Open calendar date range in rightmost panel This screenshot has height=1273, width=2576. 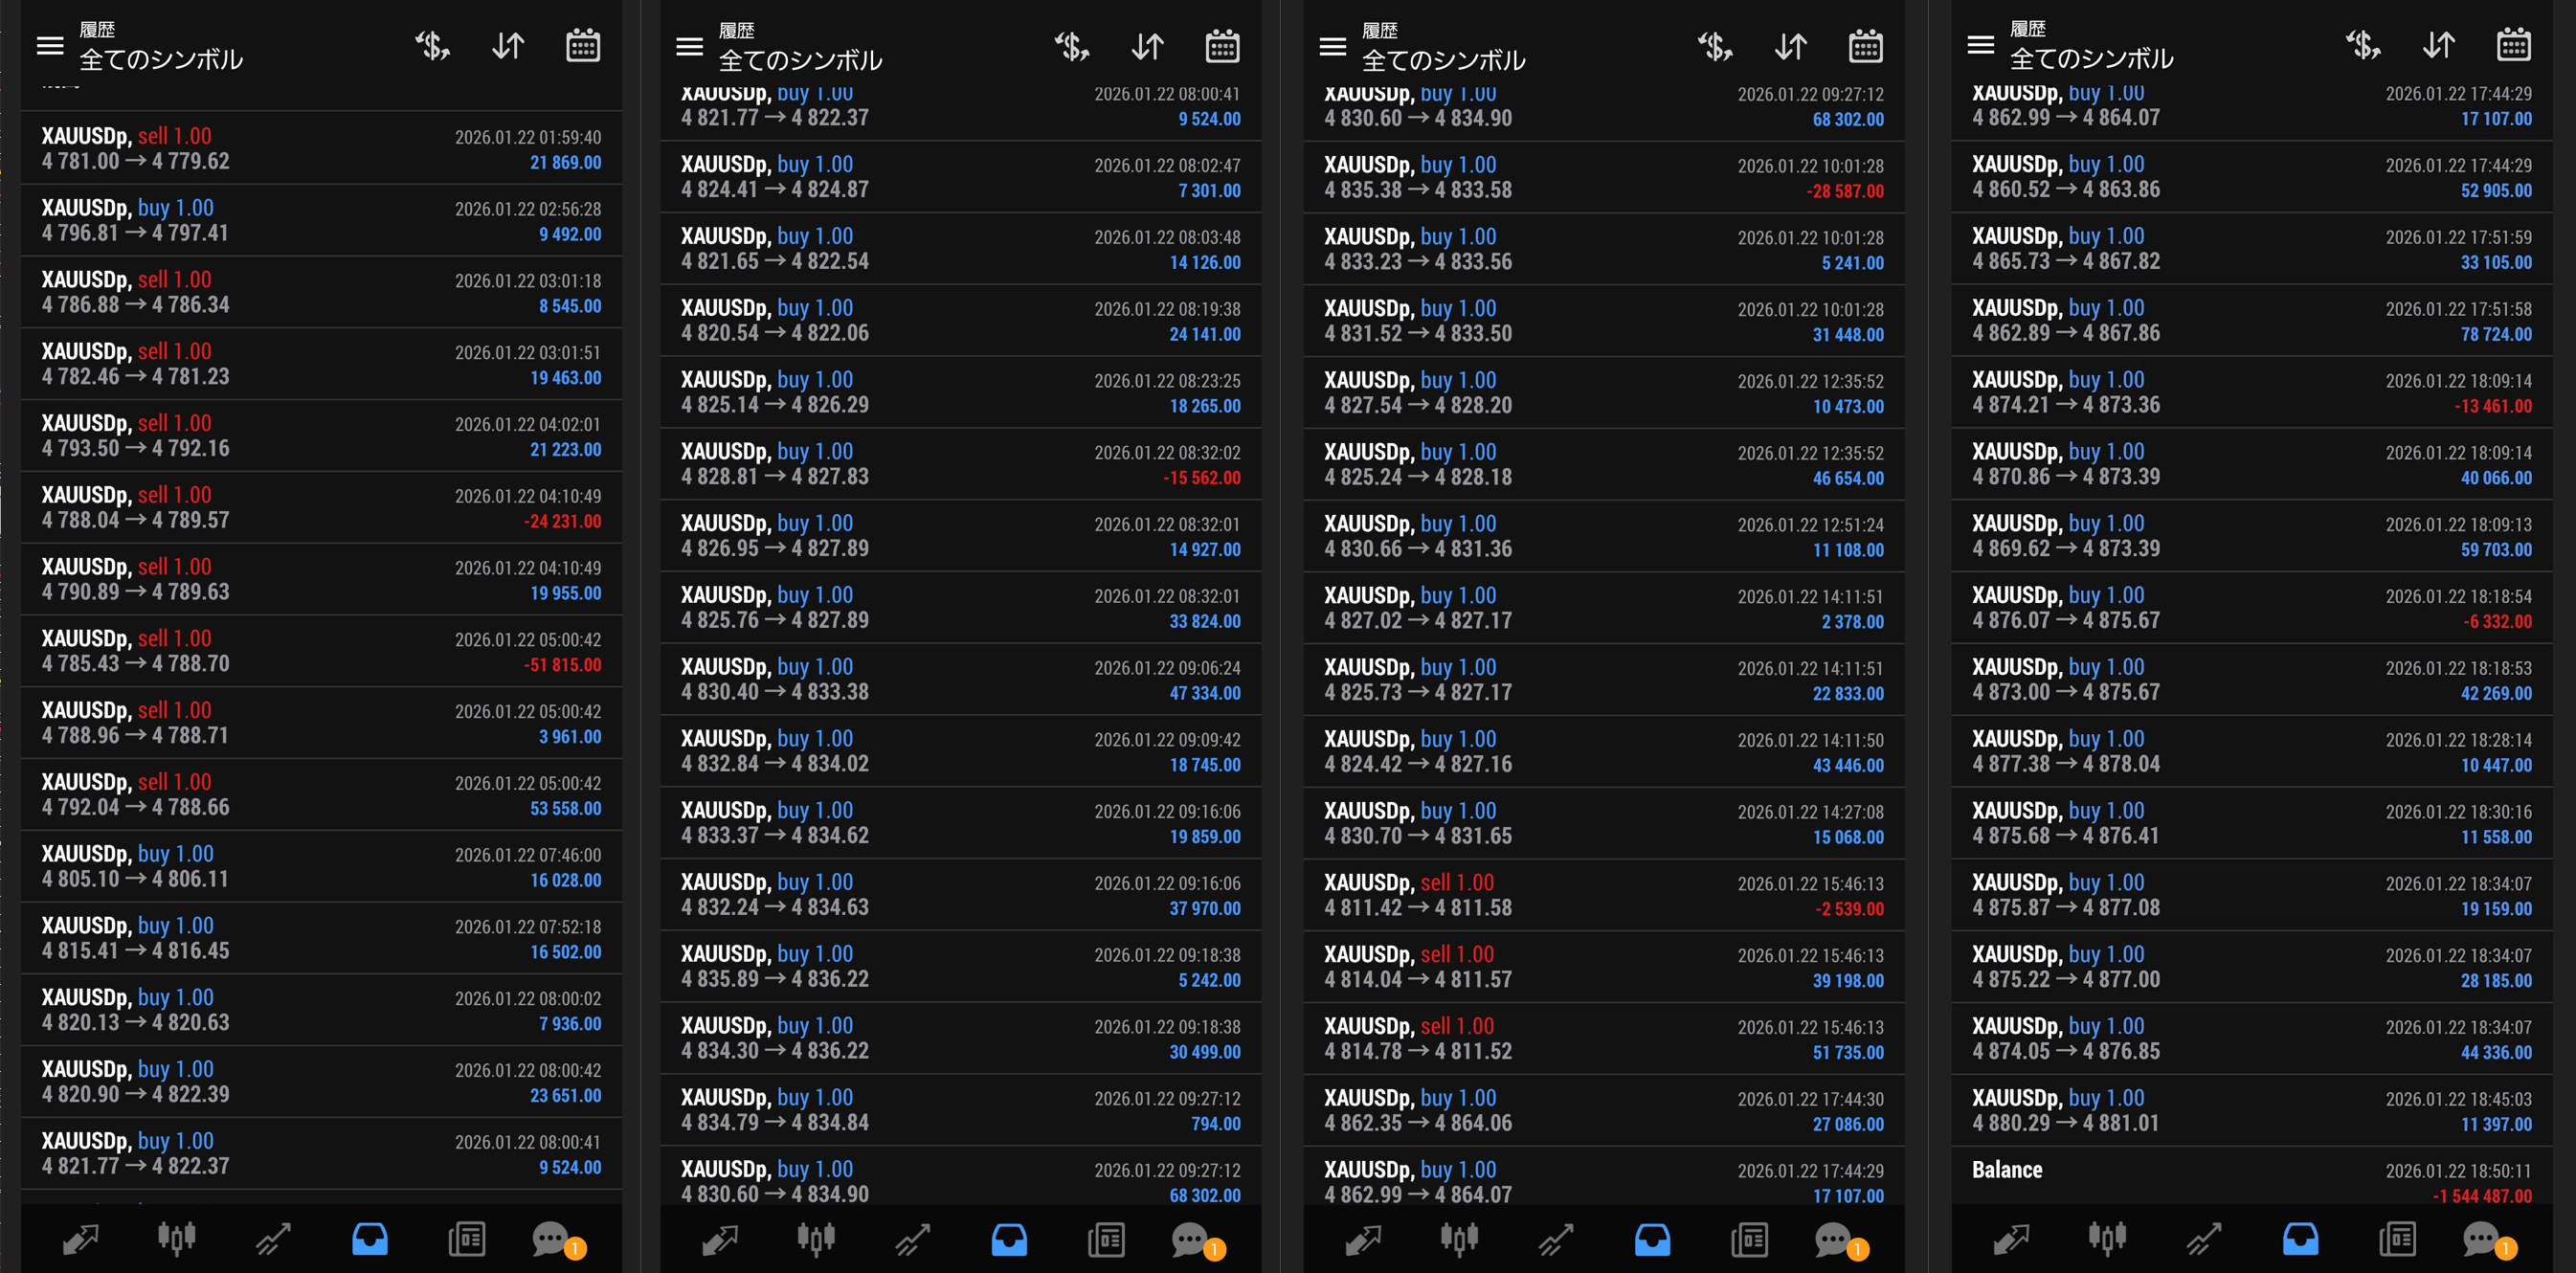[2513, 45]
